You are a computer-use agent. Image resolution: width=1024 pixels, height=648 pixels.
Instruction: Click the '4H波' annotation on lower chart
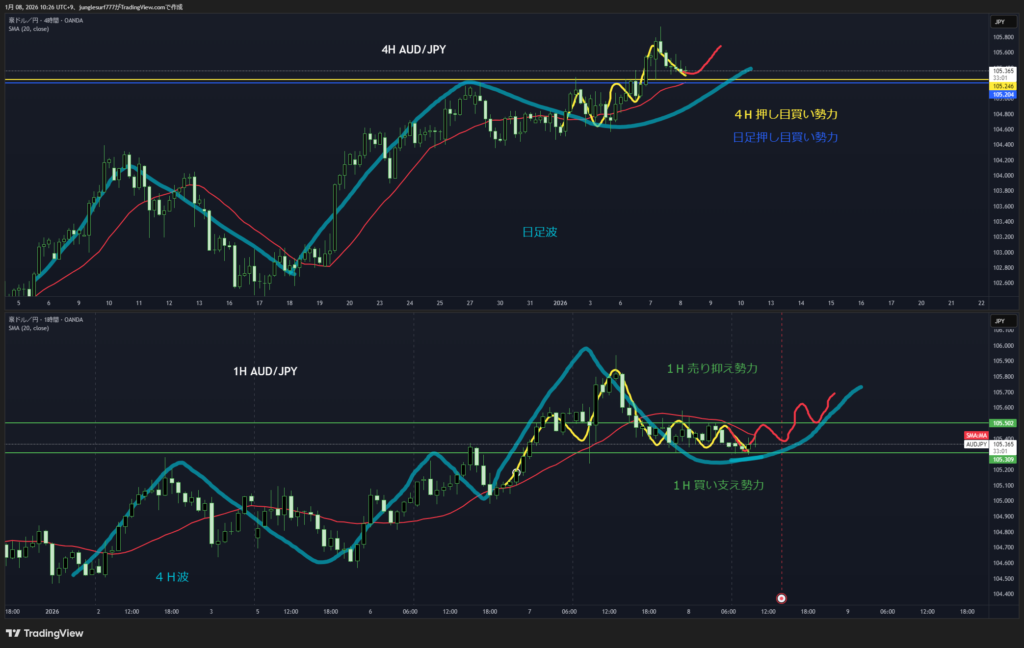pos(174,576)
